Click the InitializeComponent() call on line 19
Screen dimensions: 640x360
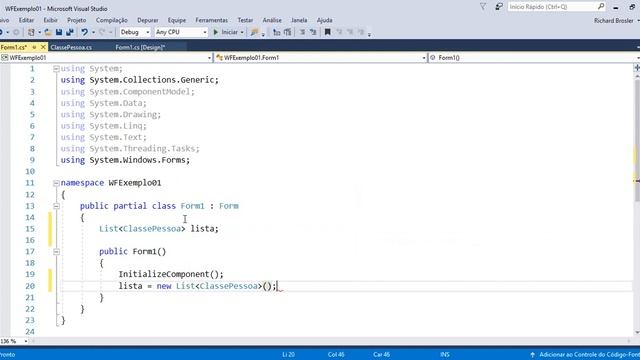[x=171, y=274]
